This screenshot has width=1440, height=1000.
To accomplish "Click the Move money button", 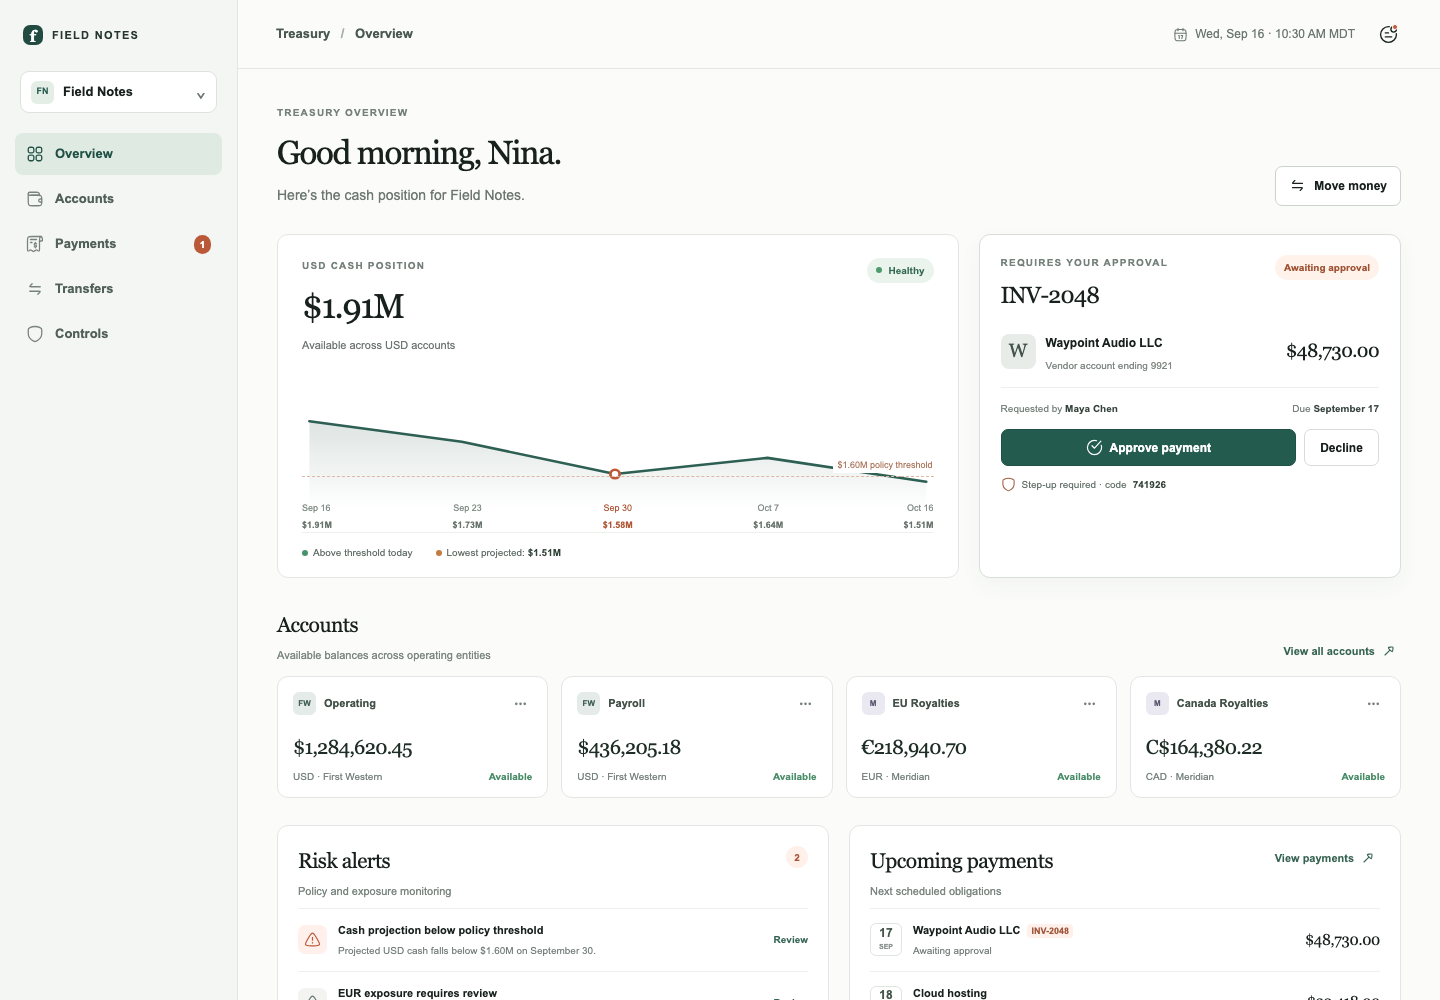I will pyautogui.click(x=1338, y=186).
